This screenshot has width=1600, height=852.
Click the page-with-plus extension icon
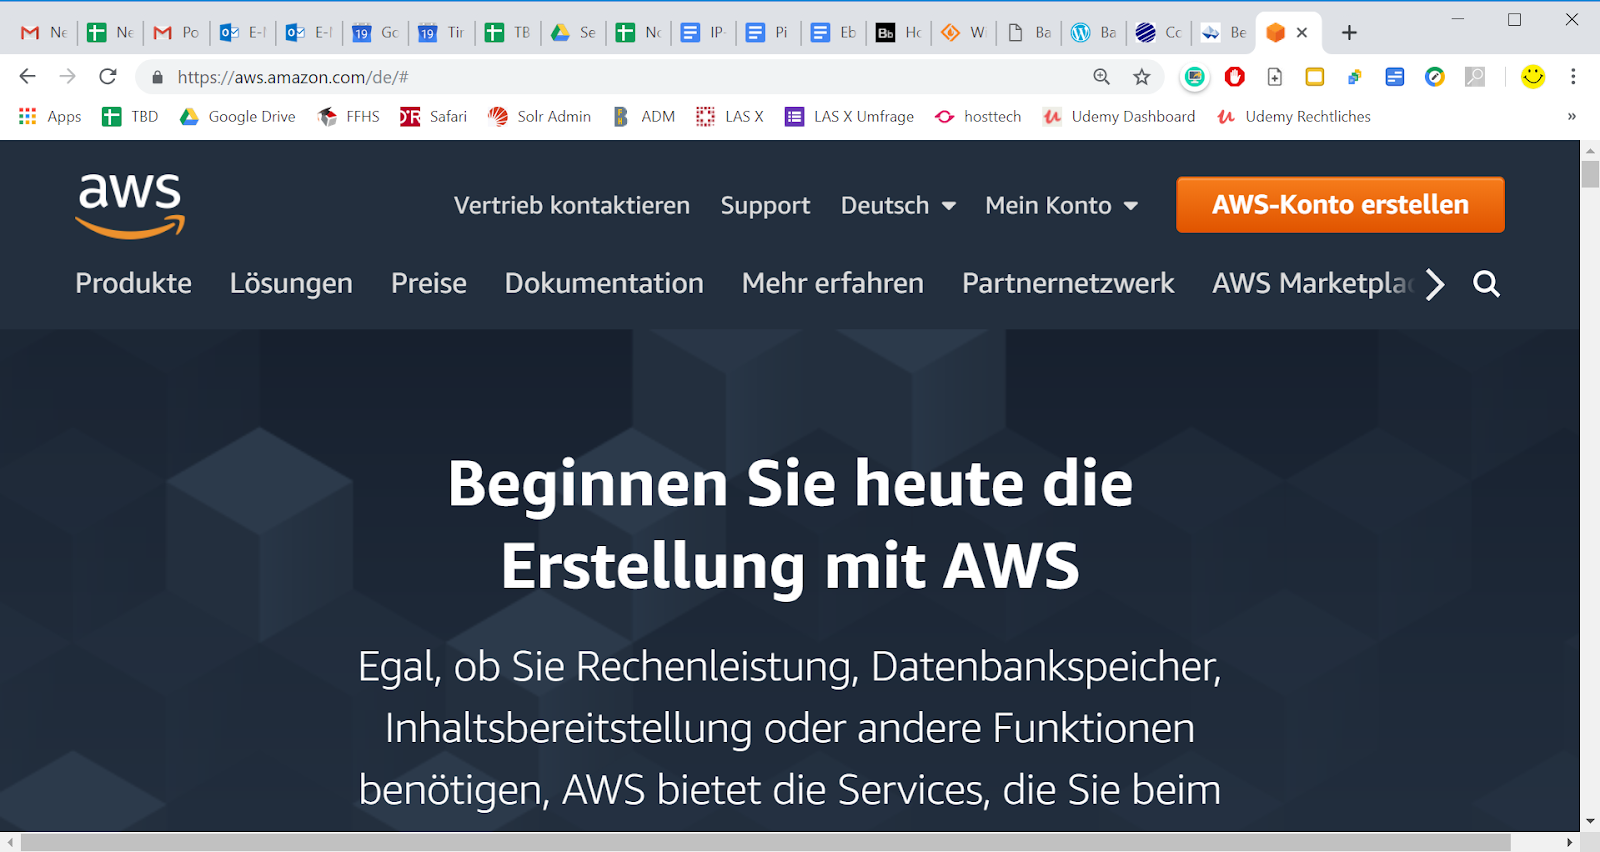tap(1275, 77)
